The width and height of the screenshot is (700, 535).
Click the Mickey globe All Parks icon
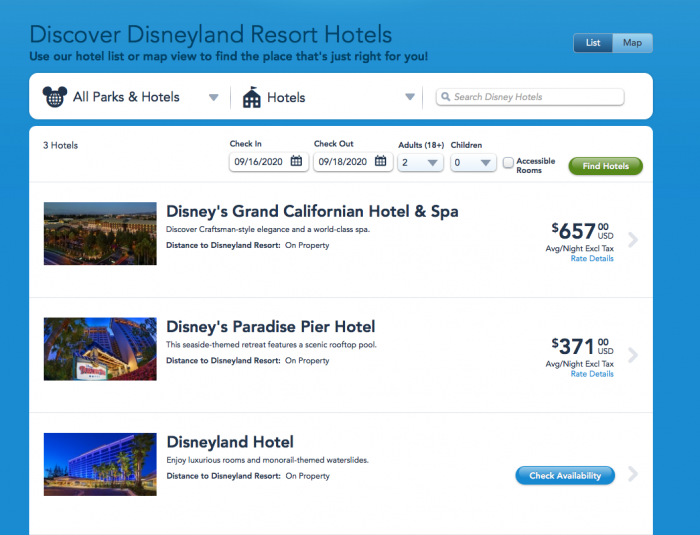coord(55,97)
